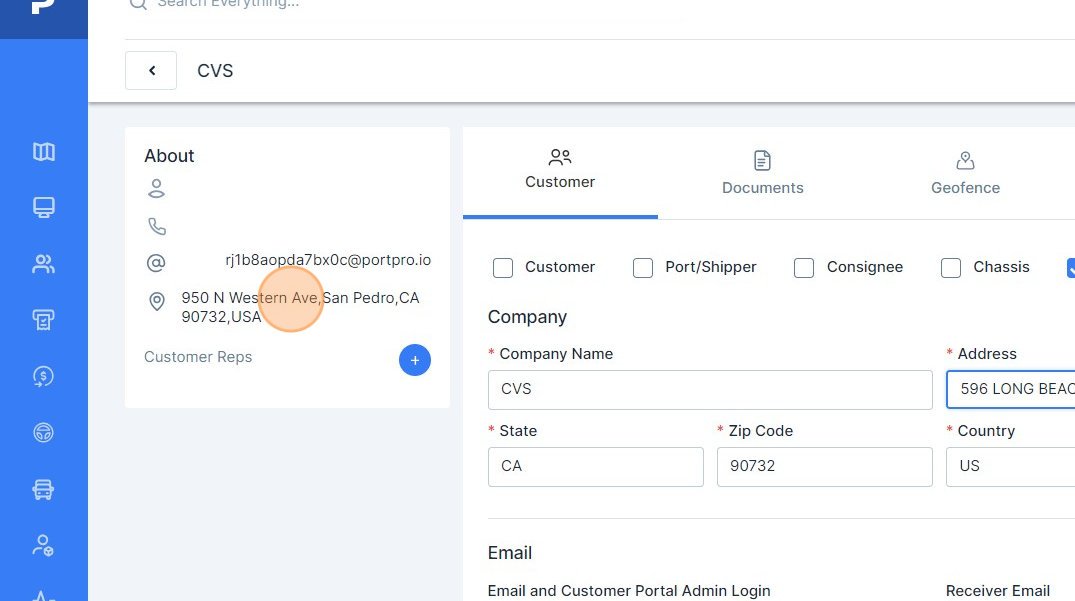Click the Receiver Email label

pyautogui.click(x=998, y=591)
